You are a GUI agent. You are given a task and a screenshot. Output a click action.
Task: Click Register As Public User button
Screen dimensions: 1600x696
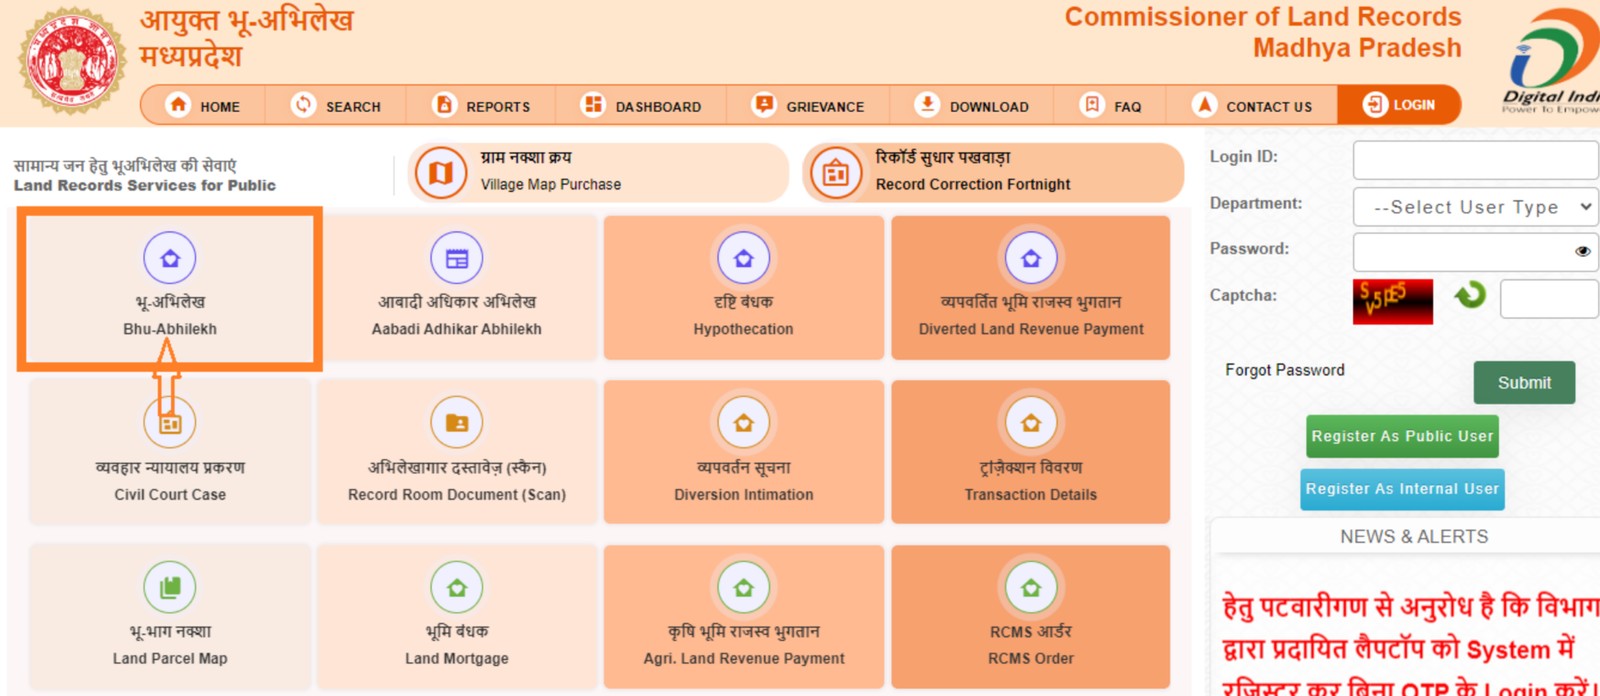tap(1402, 436)
